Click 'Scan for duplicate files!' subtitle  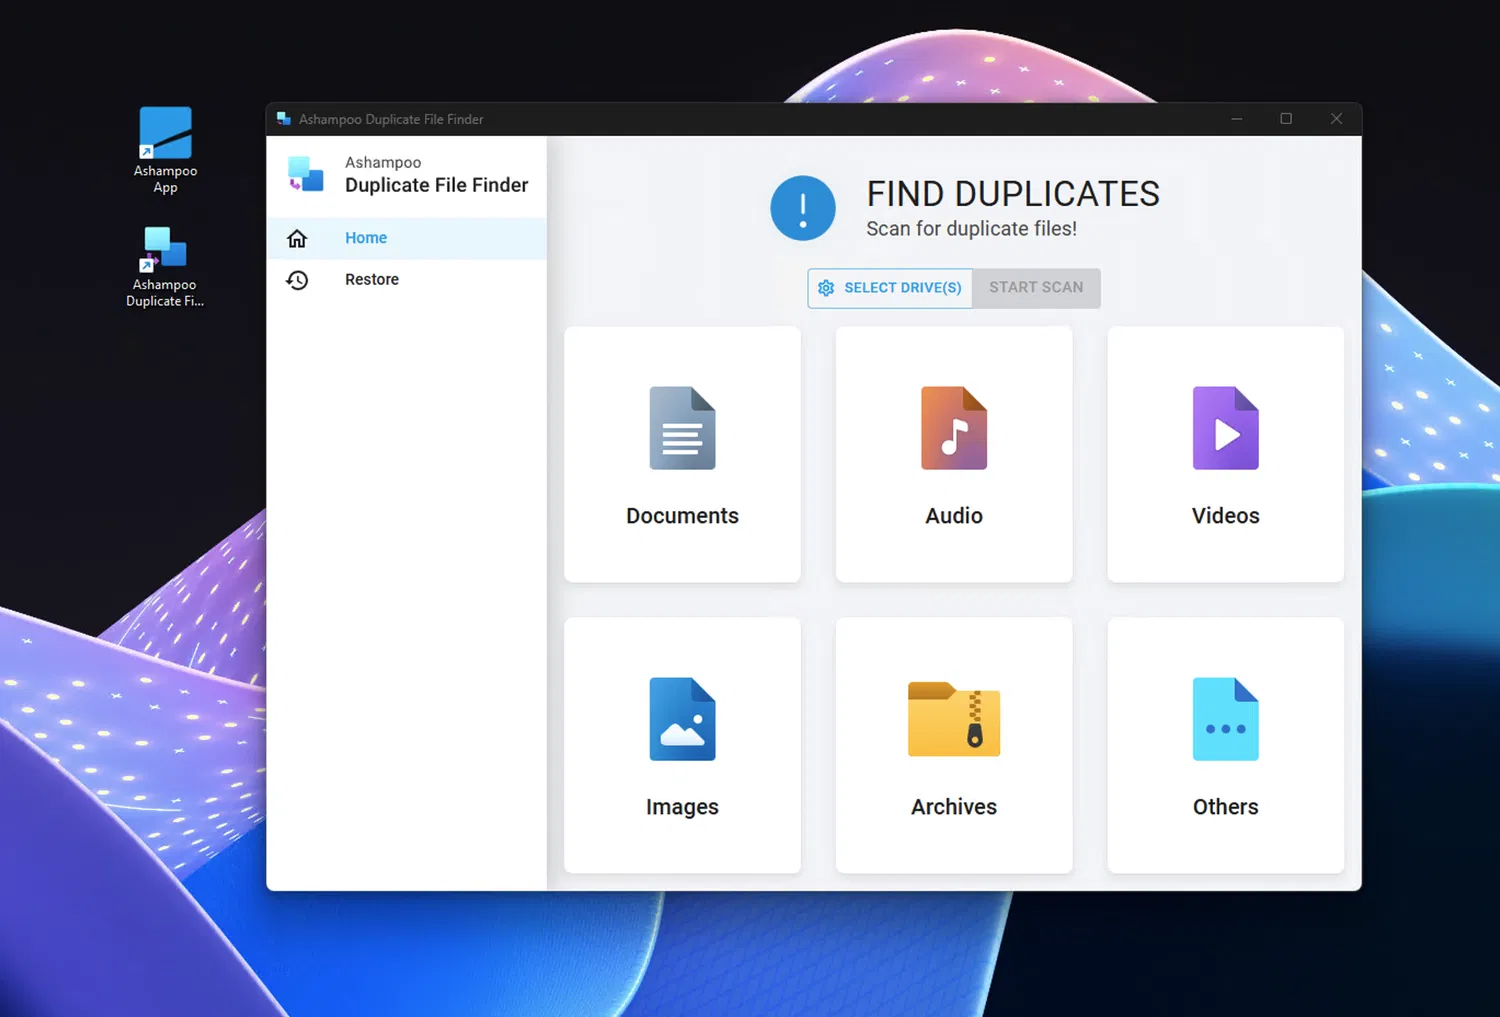(971, 229)
